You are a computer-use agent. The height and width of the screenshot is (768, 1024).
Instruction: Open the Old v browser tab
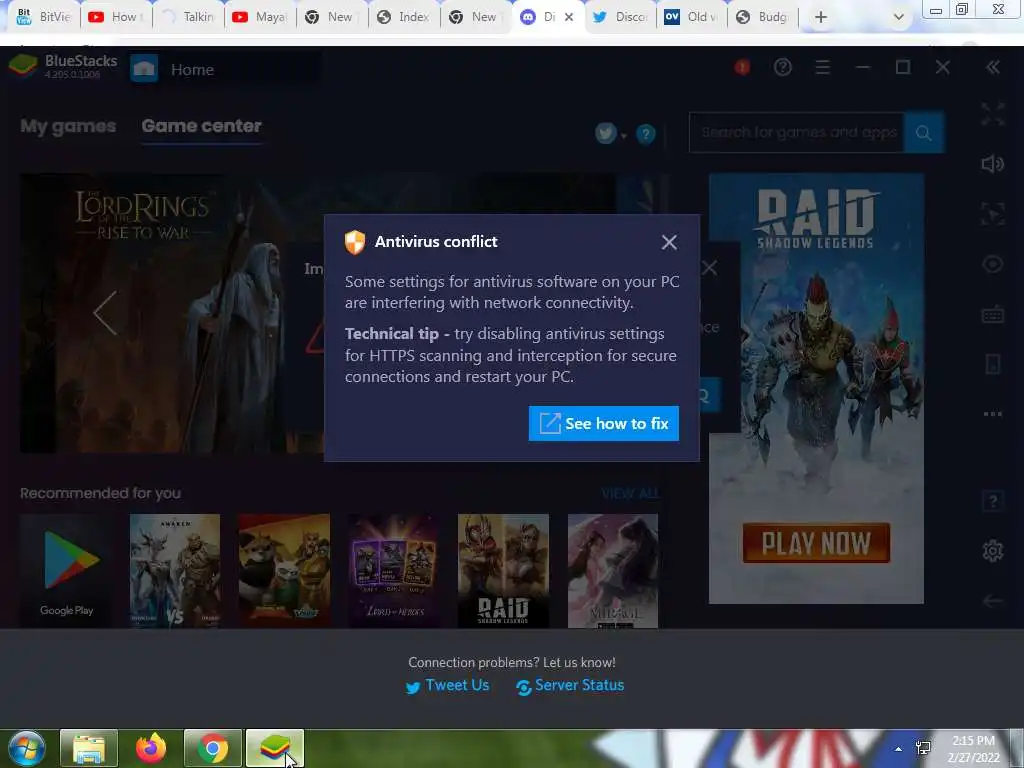[x=691, y=17]
